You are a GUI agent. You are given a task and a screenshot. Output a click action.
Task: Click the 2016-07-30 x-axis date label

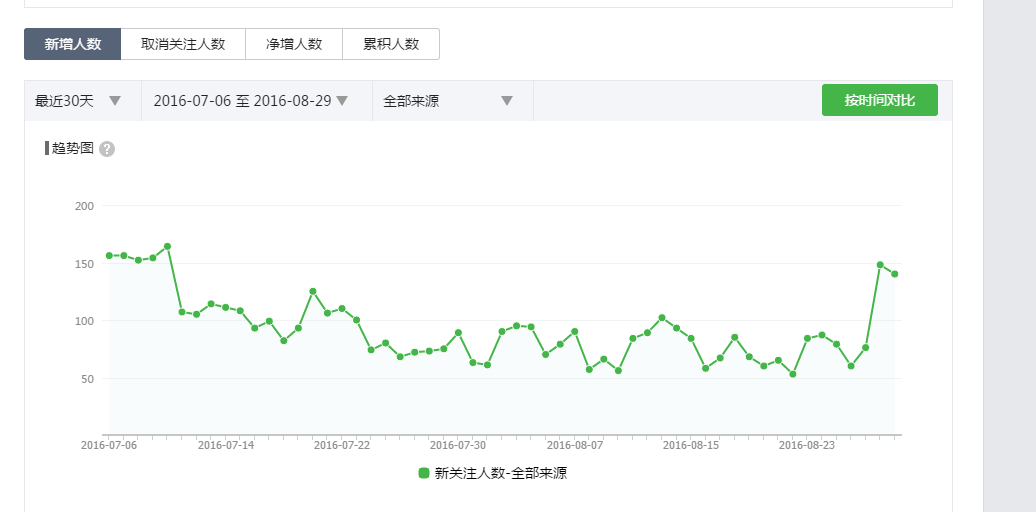pos(458,445)
